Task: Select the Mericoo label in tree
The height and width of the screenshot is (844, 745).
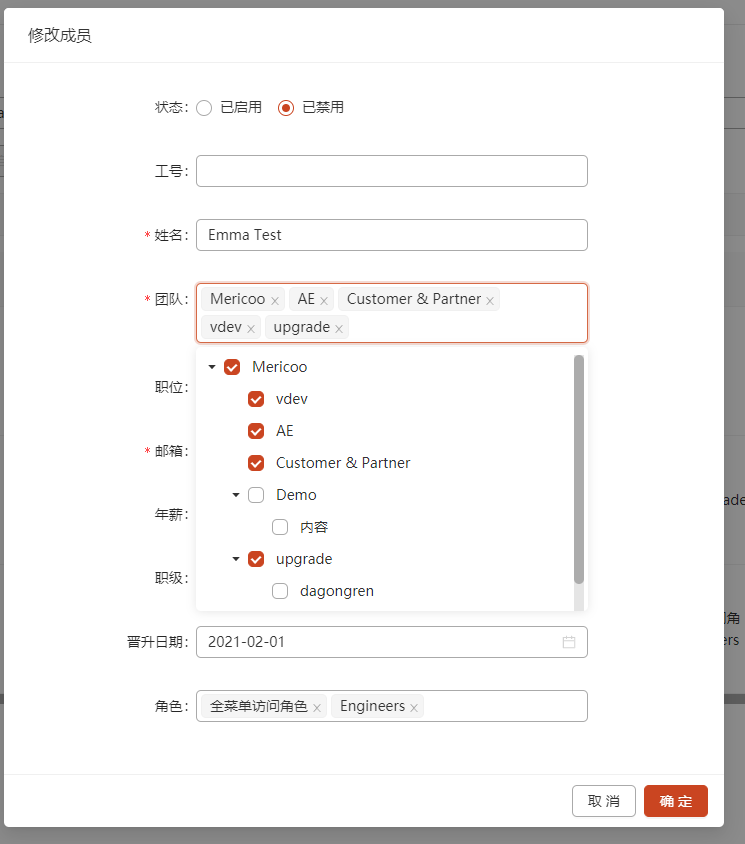Action: (x=279, y=367)
